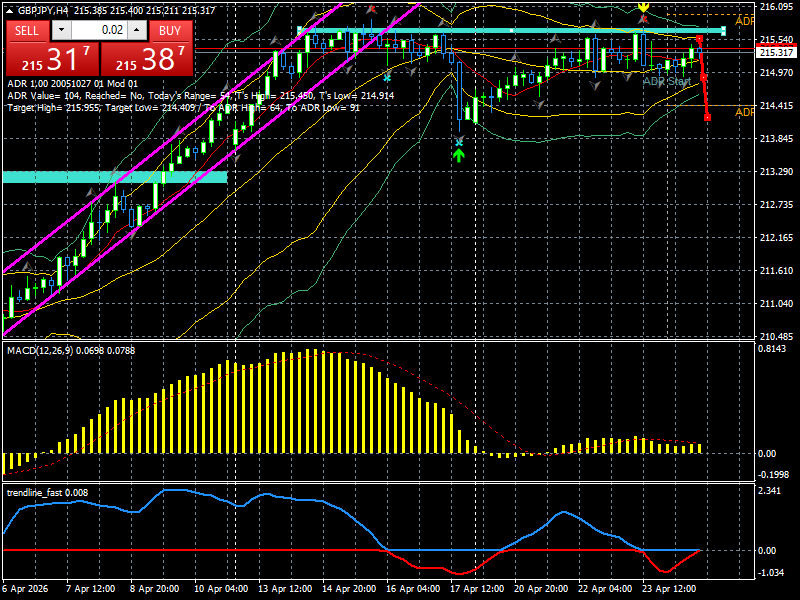Select the yellow down arrow signal at chart top

coord(643,7)
